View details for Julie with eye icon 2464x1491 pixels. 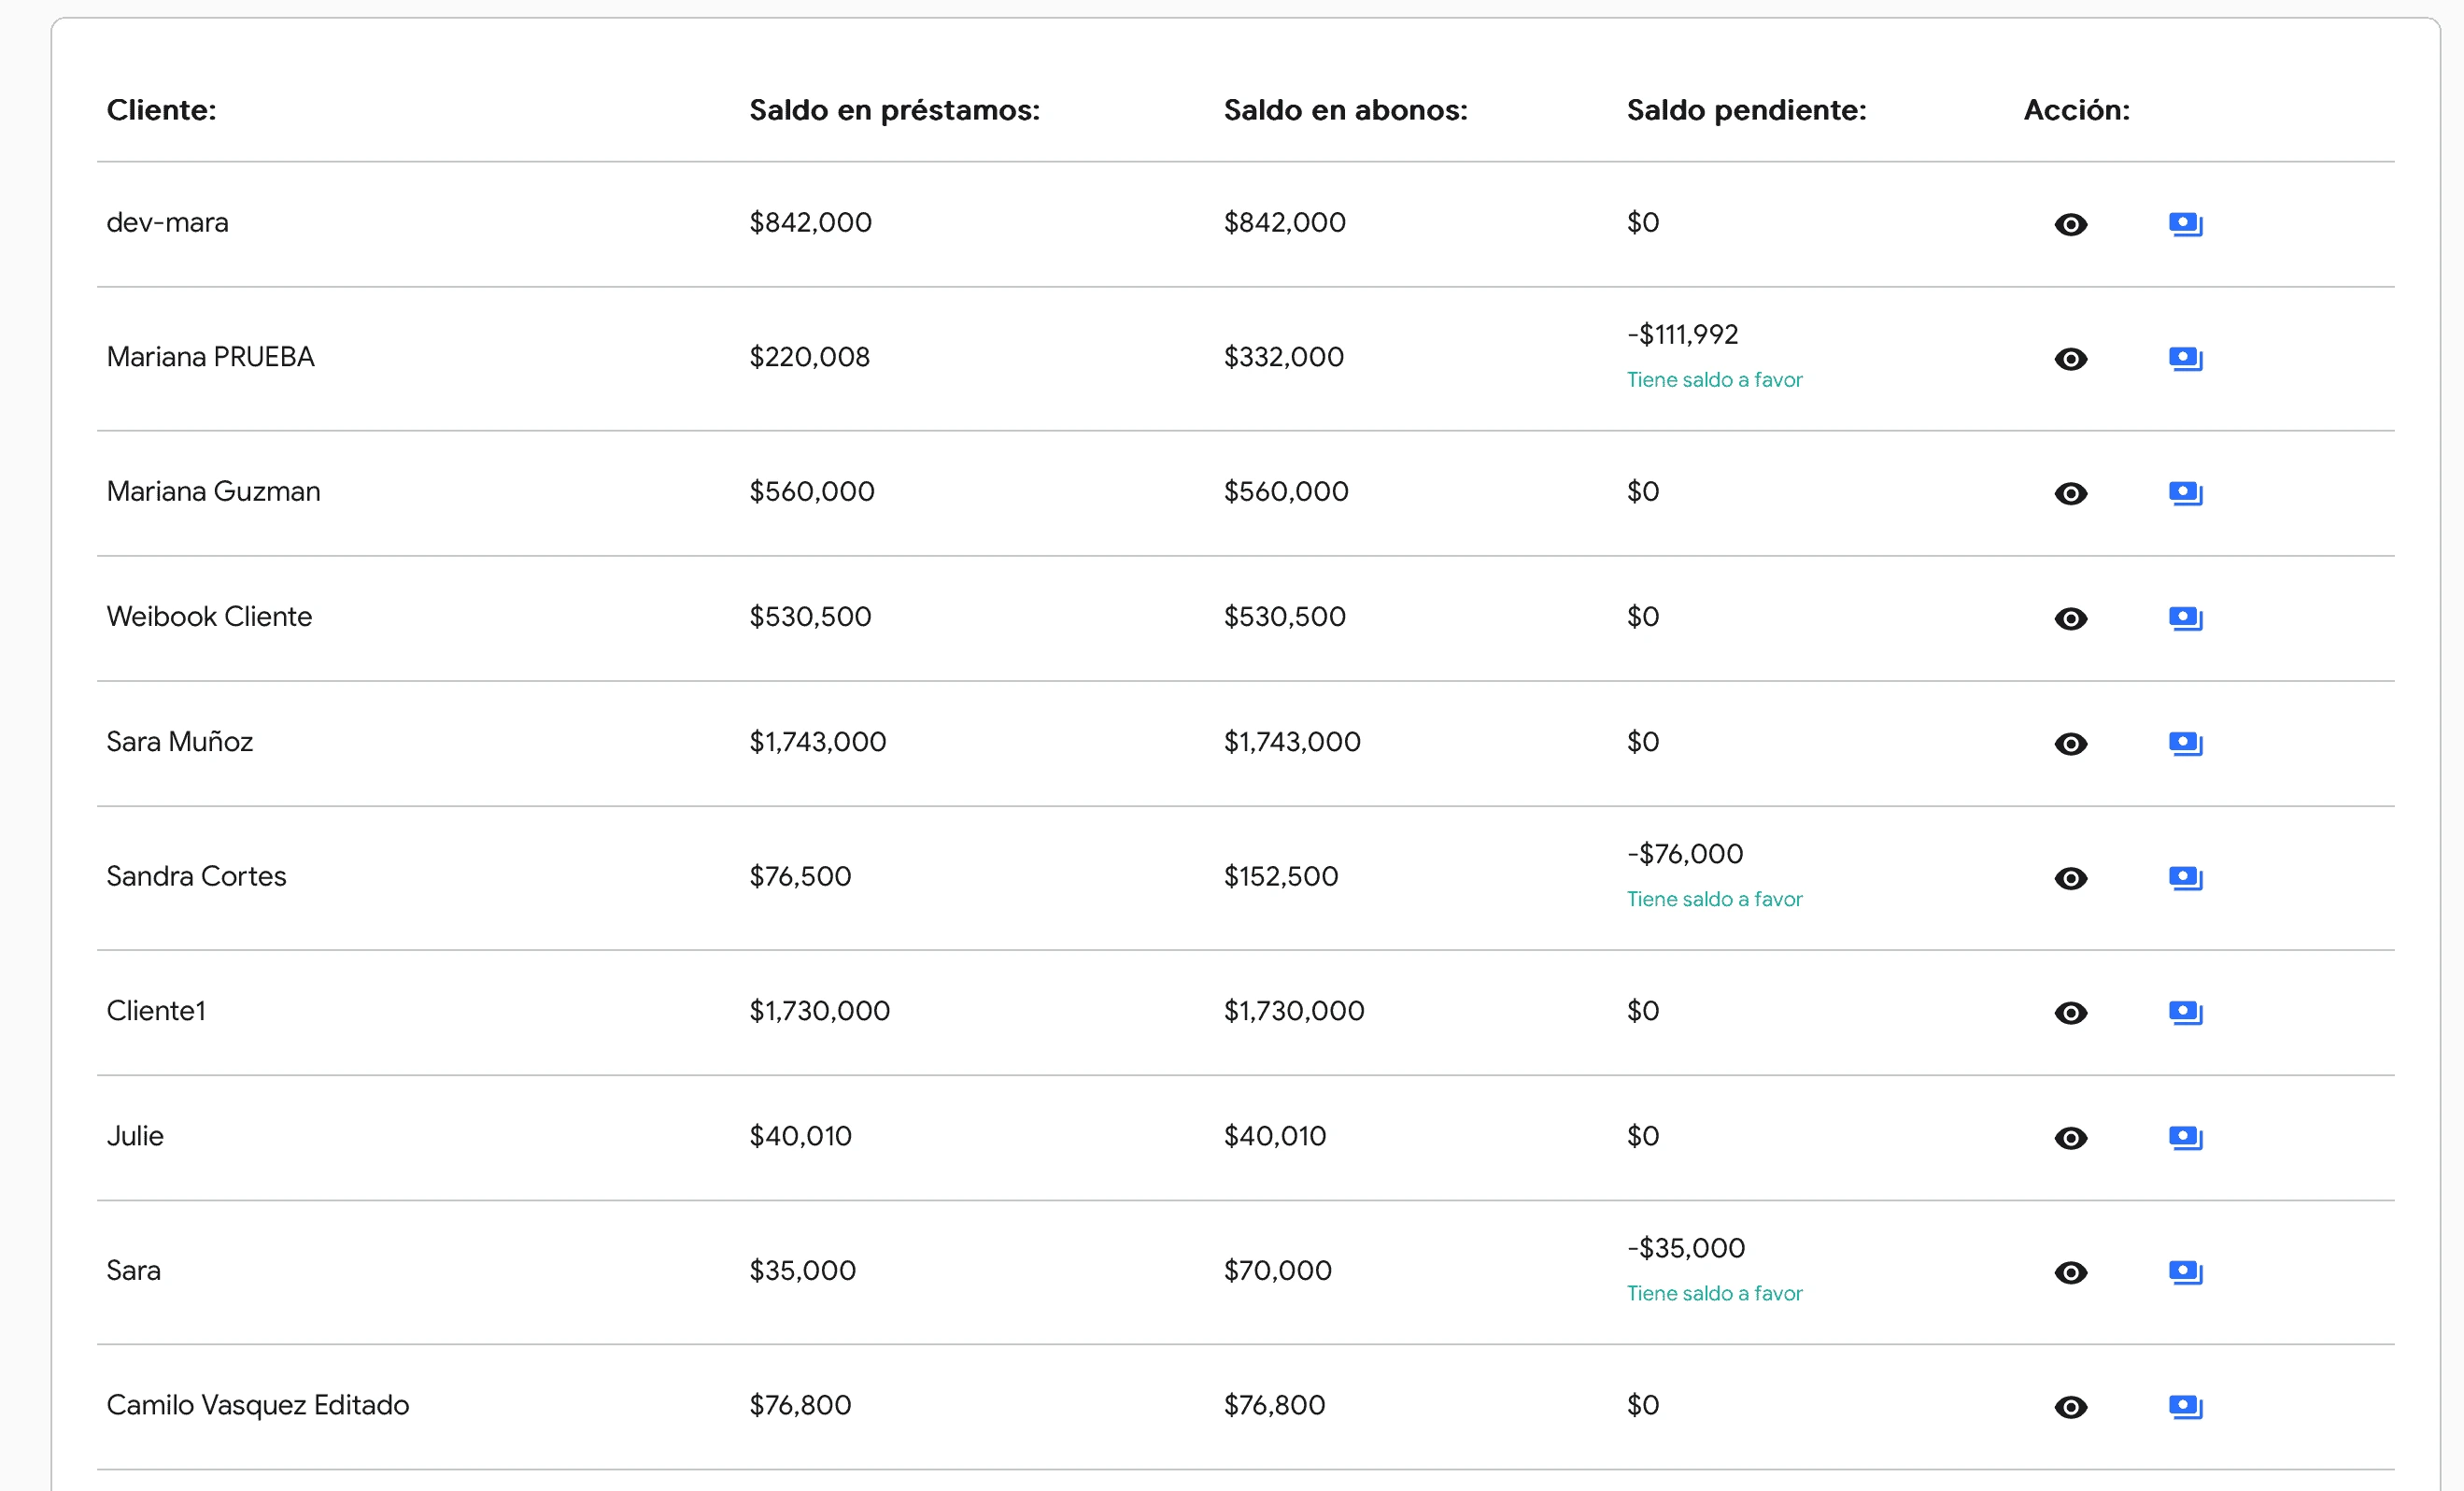pos(2071,1138)
